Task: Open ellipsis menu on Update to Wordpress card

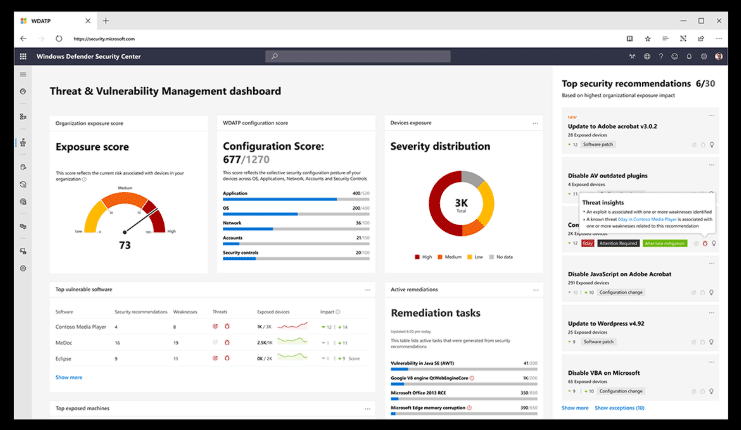Action: (x=711, y=313)
